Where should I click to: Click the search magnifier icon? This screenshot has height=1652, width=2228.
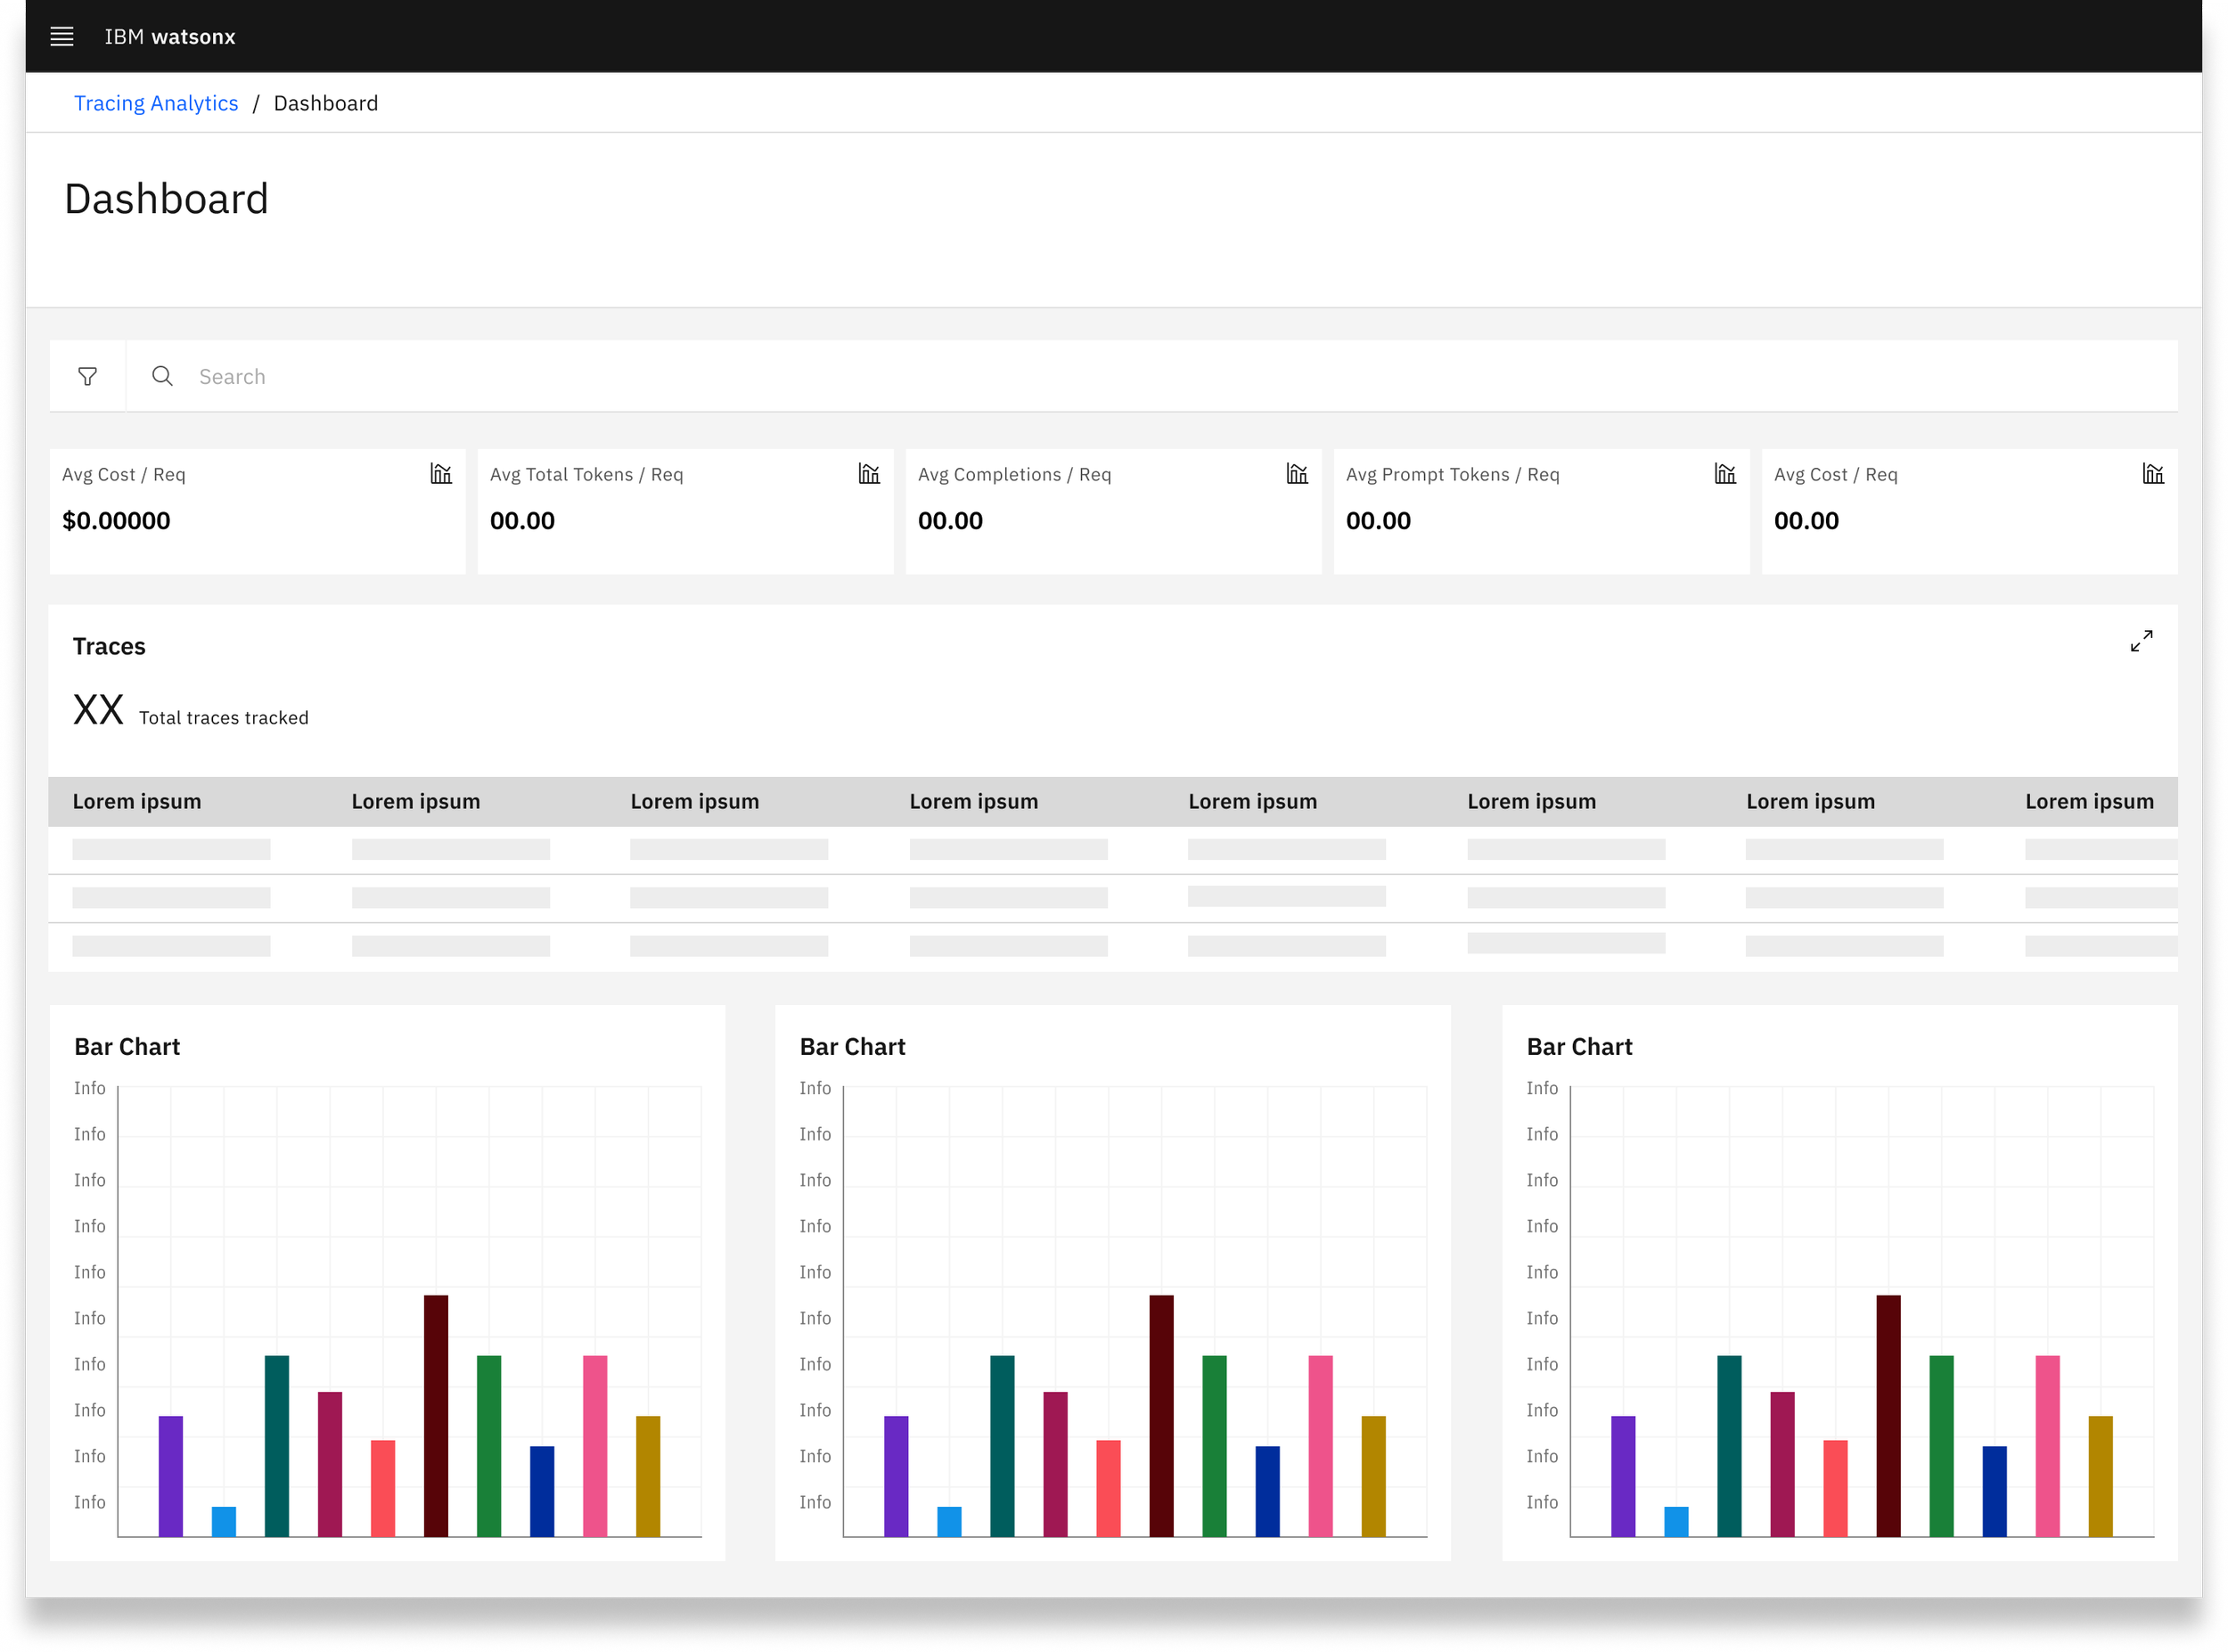coord(162,377)
